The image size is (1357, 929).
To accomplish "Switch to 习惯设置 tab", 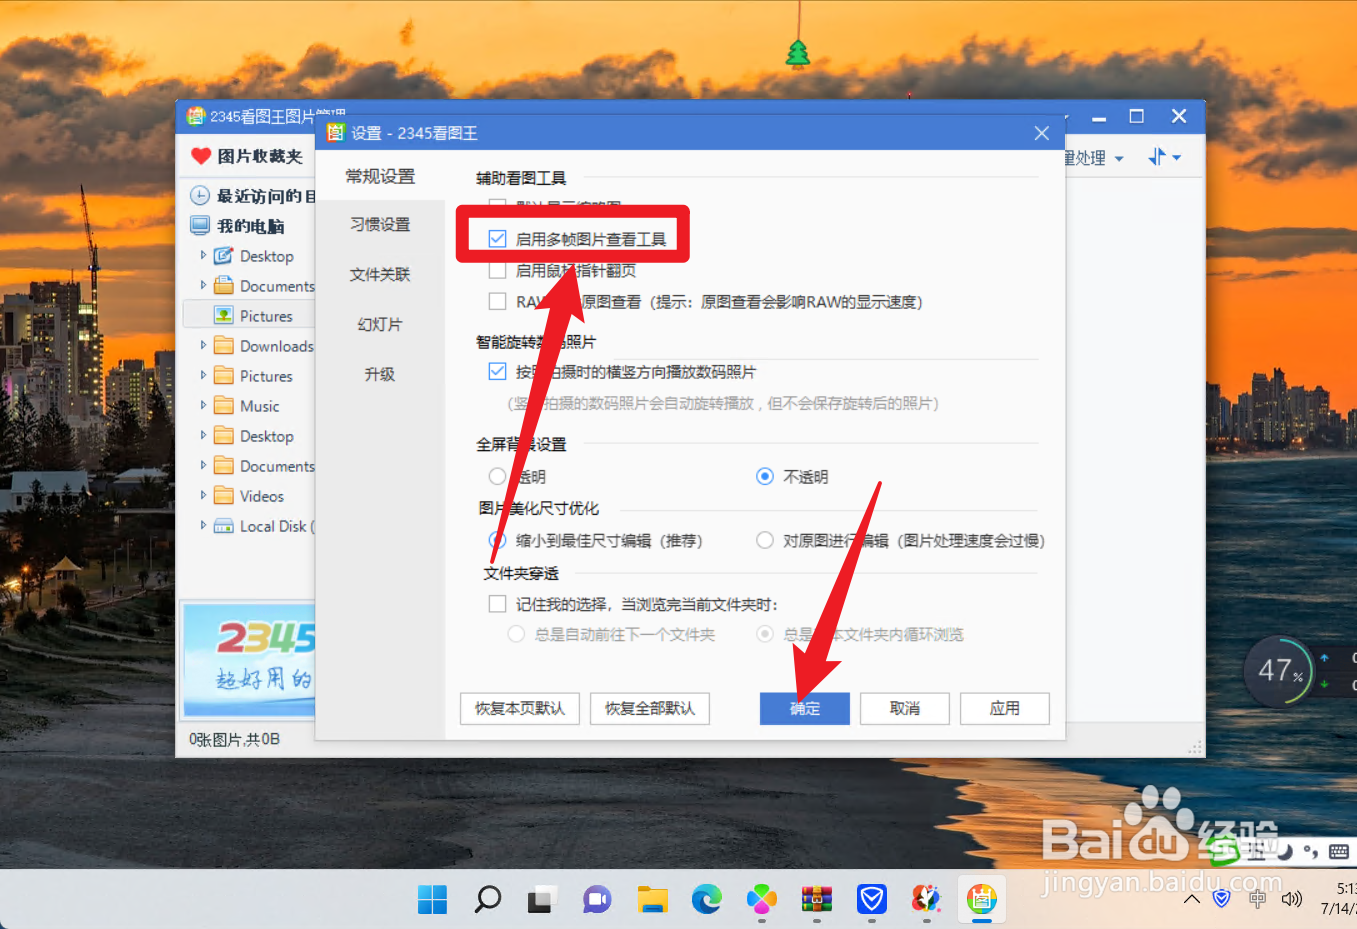I will (380, 225).
